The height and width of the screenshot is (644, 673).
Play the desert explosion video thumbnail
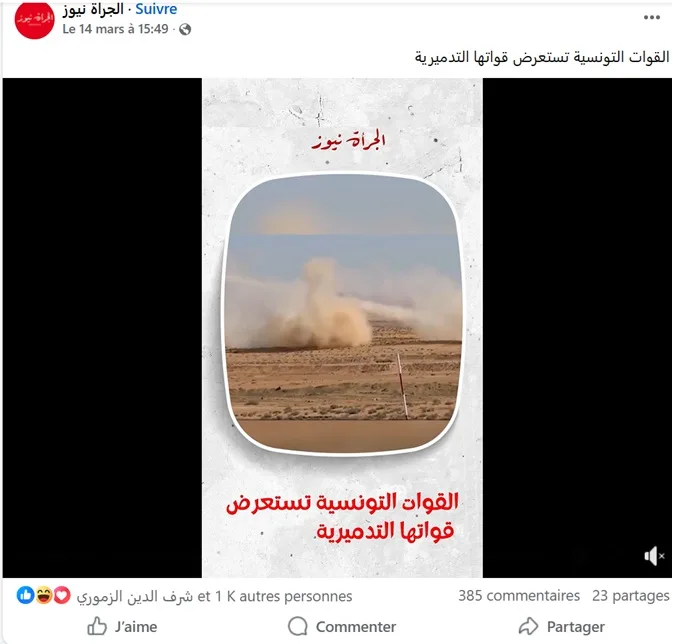click(343, 313)
